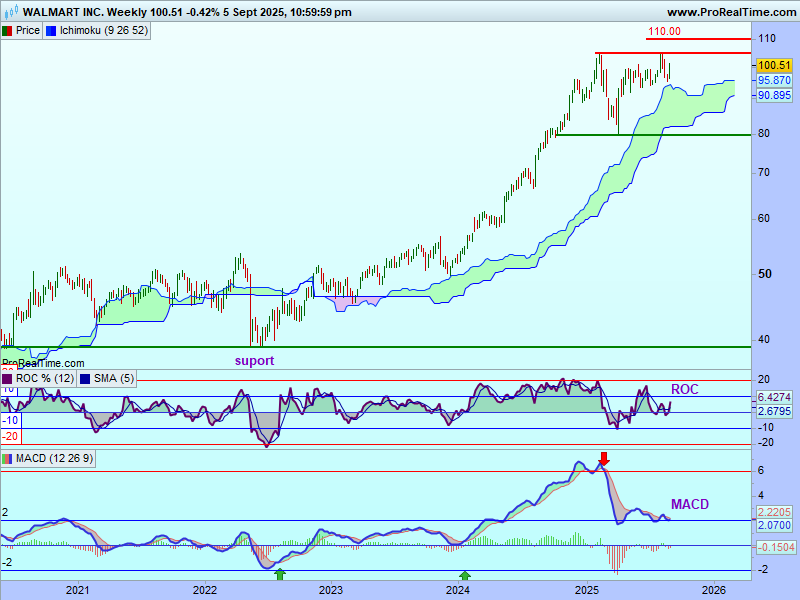Click the green up arrow near 2024
Viewport: 800px width, 600px height.
[x=464, y=576]
